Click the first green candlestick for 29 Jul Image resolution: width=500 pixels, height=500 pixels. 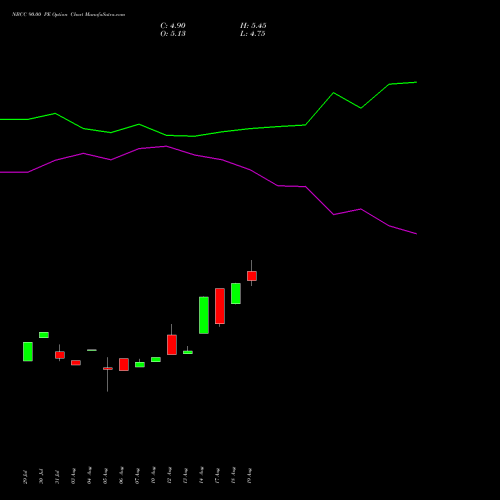pos(28,351)
